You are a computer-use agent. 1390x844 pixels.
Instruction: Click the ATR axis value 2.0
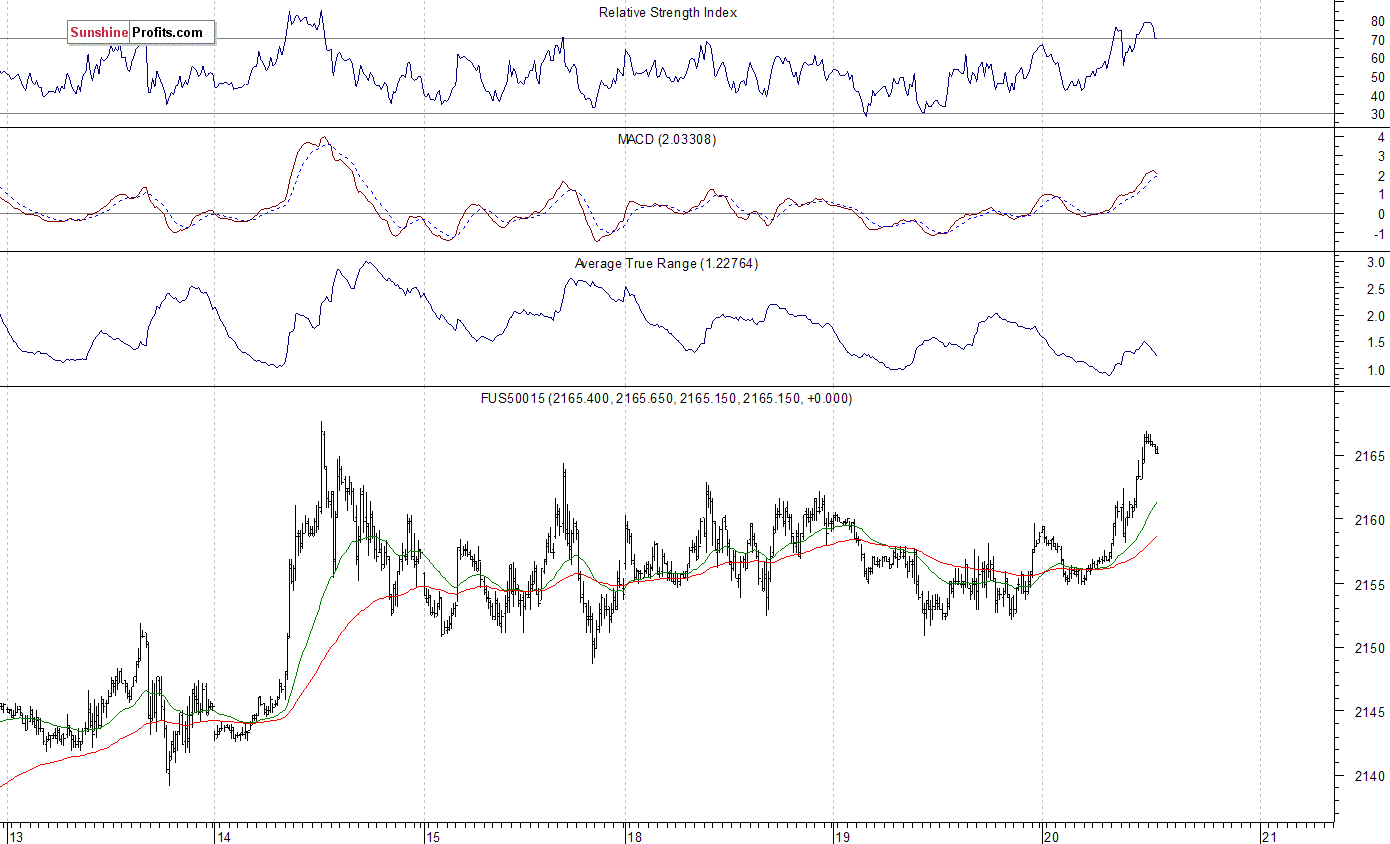coord(1376,317)
